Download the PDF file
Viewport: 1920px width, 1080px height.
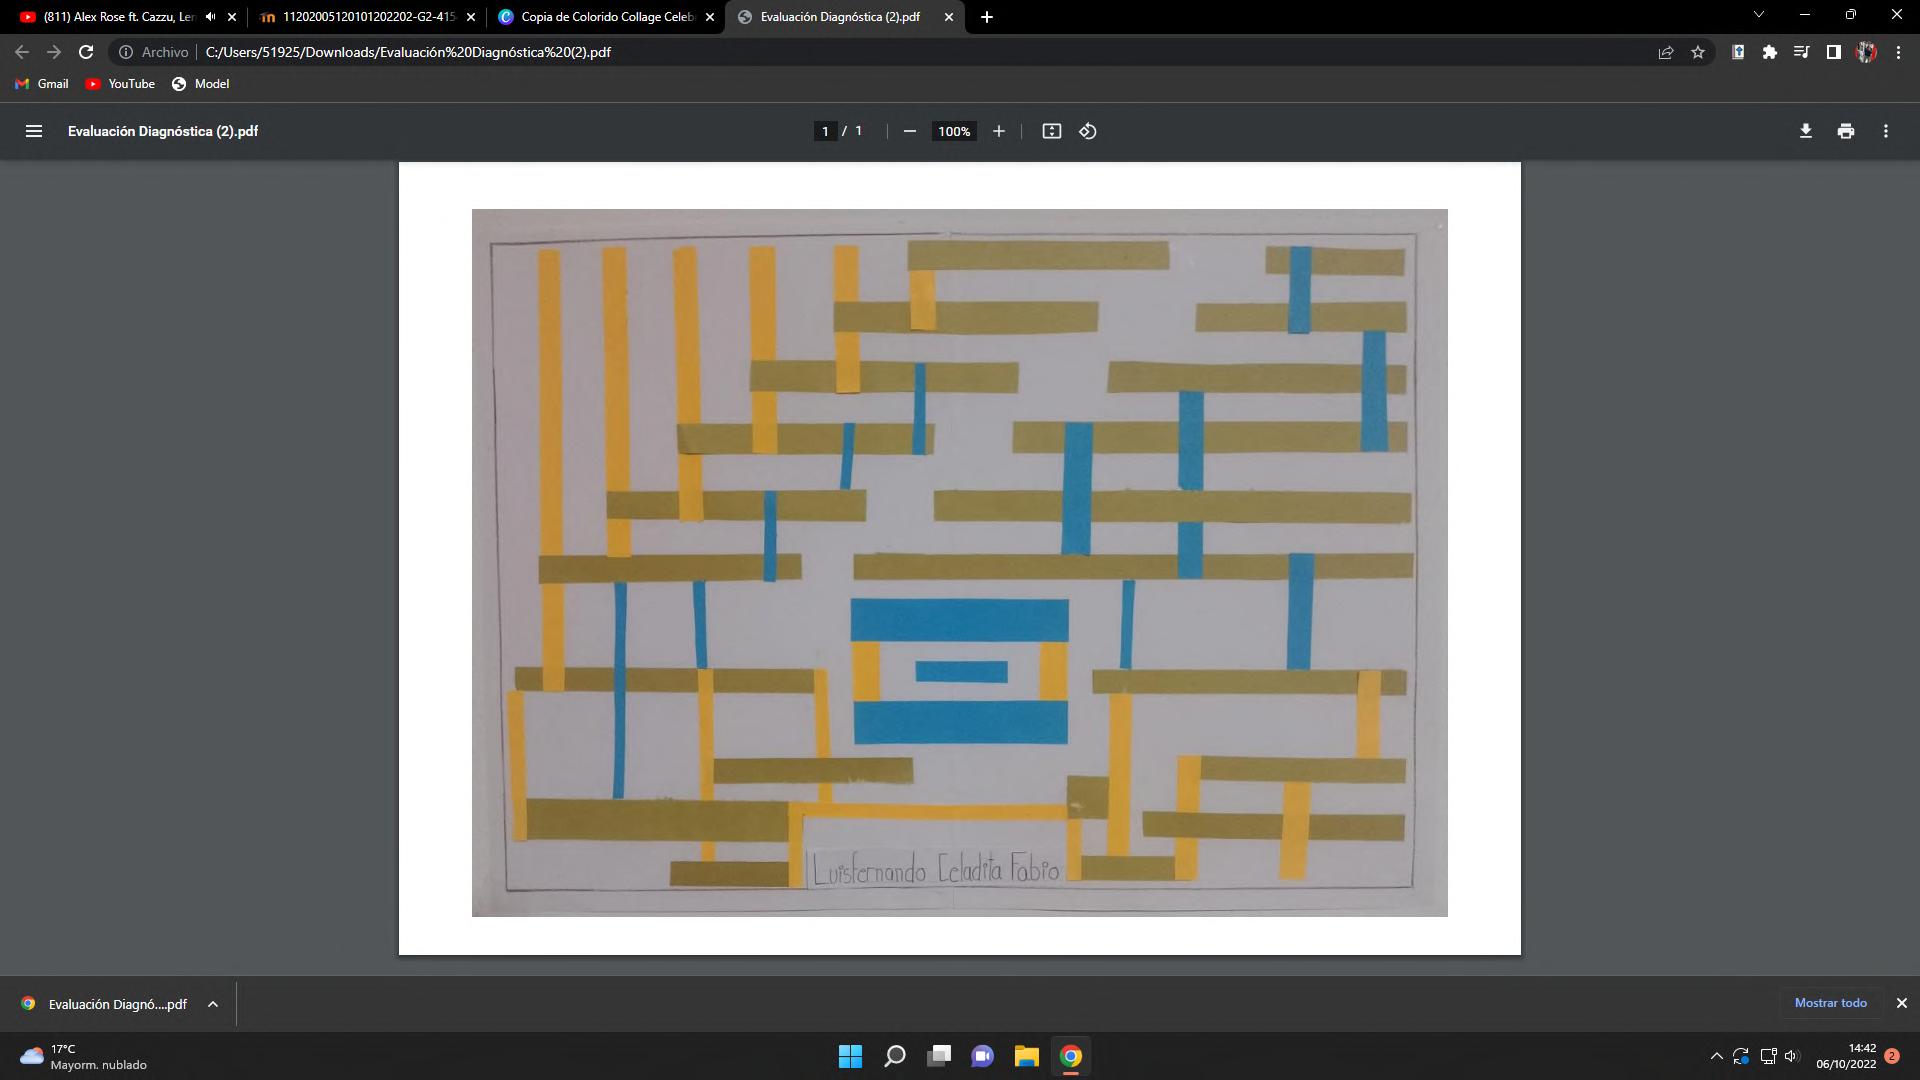[x=1805, y=131]
